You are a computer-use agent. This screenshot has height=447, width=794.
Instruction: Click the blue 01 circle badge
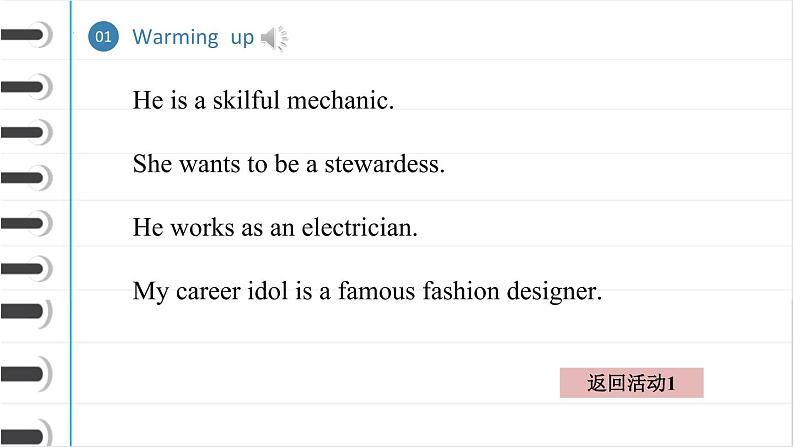[103, 38]
